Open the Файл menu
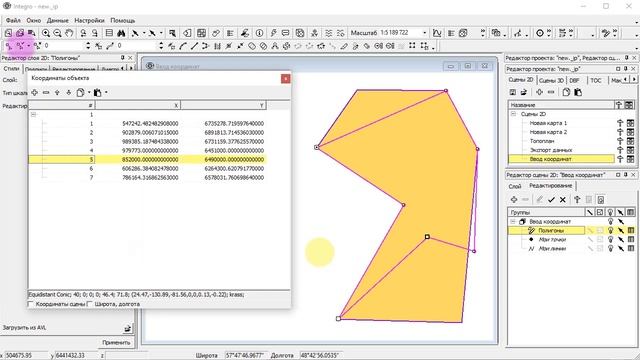Image resolution: width=640 pixels, height=360 pixels. click(x=13, y=20)
